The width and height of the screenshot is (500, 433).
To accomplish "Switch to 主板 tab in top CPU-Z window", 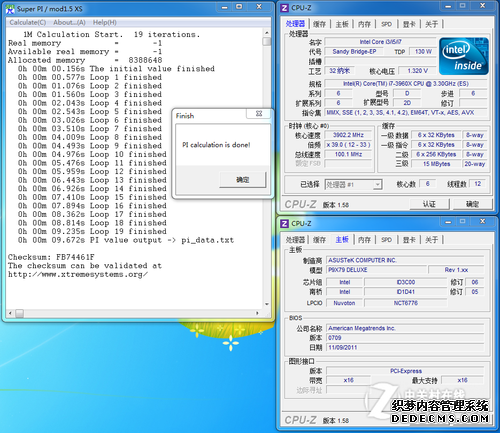I will click(x=342, y=24).
